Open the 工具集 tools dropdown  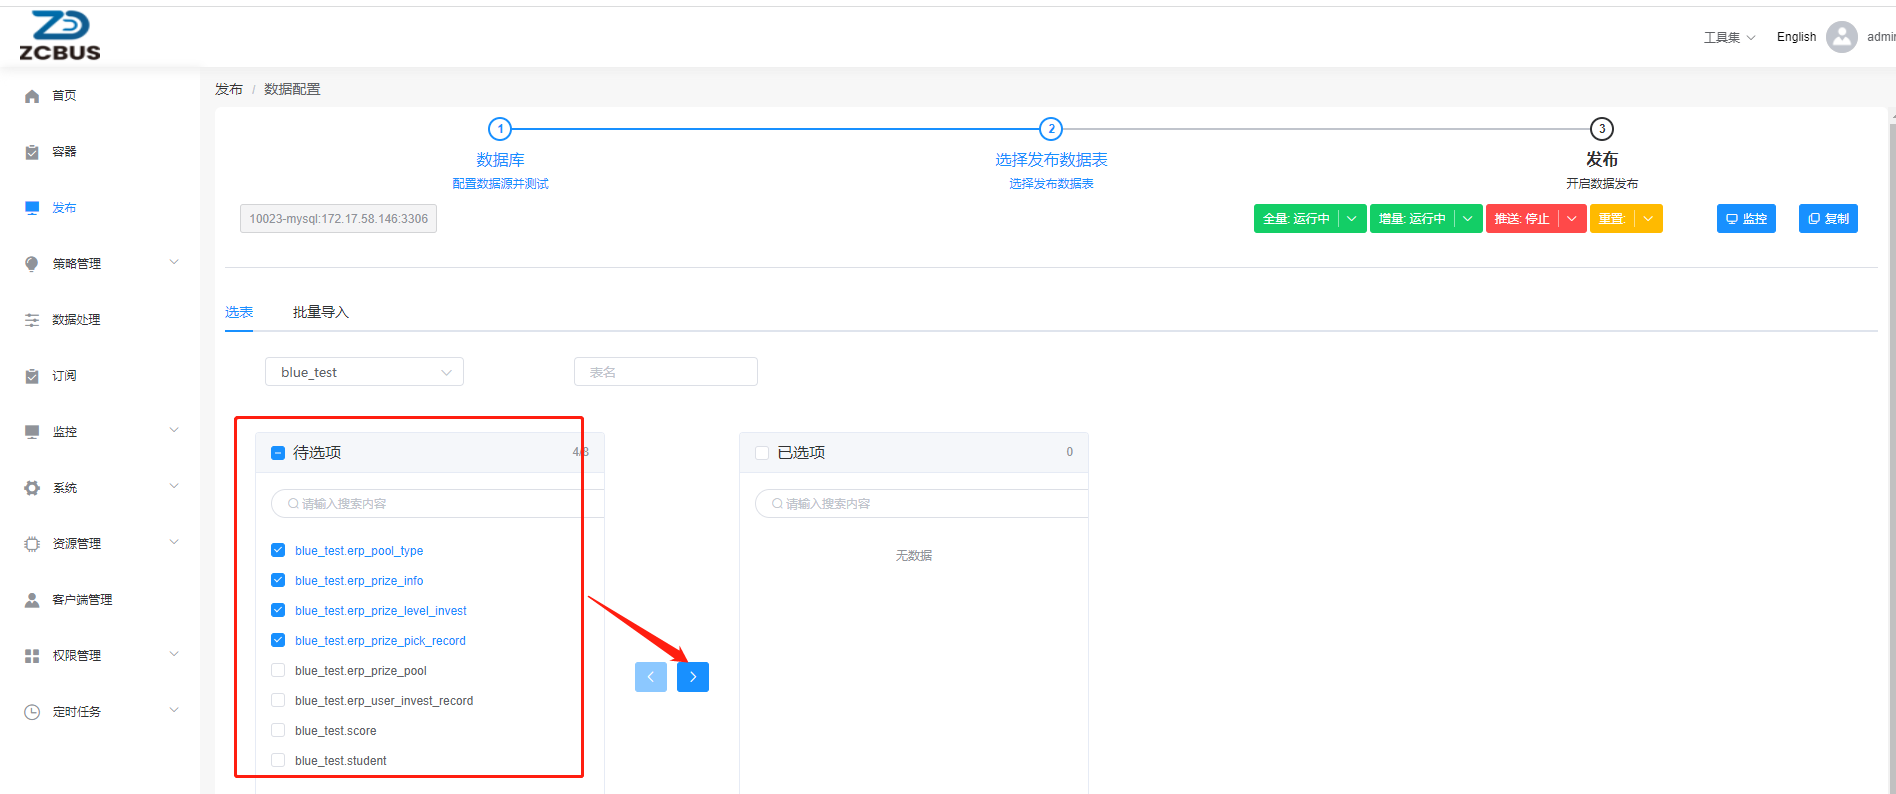click(x=1729, y=37)
